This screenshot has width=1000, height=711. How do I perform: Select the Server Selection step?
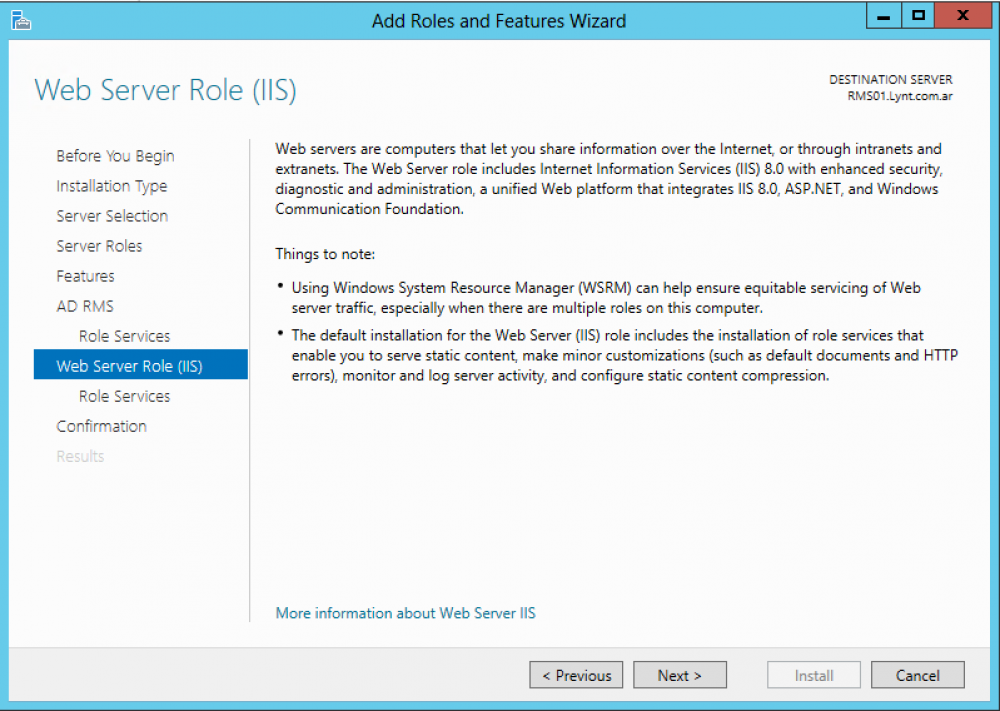[x=112, y=216]
